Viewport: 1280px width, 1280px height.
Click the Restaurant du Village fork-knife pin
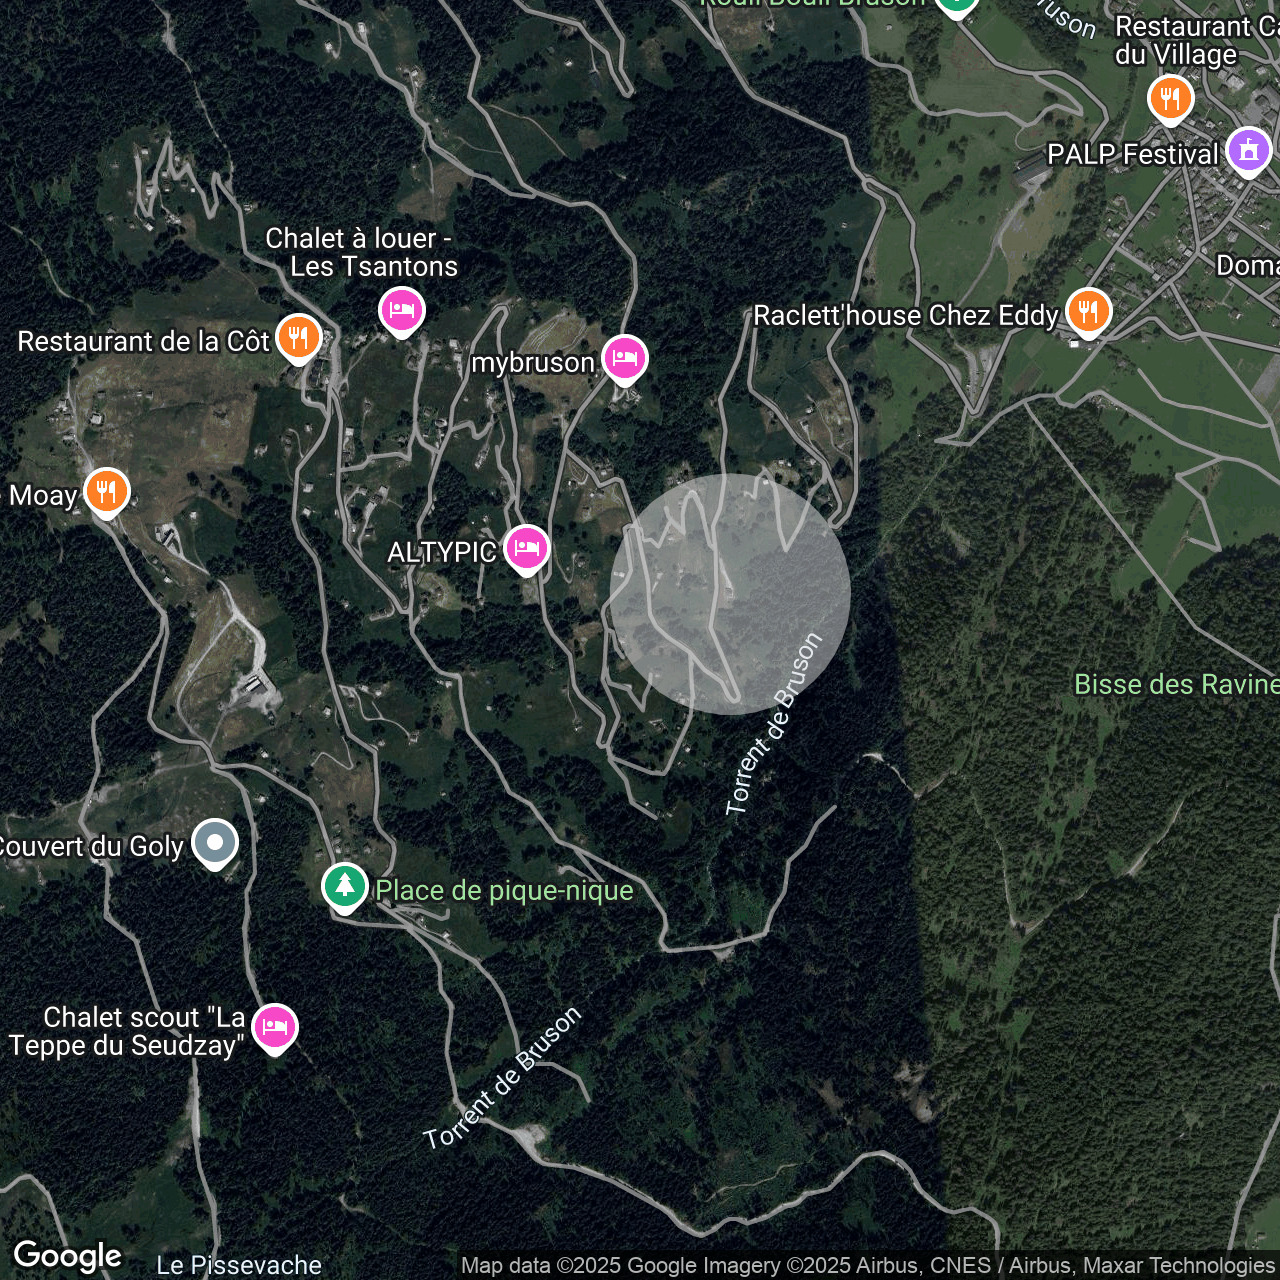coord(1169,99)
